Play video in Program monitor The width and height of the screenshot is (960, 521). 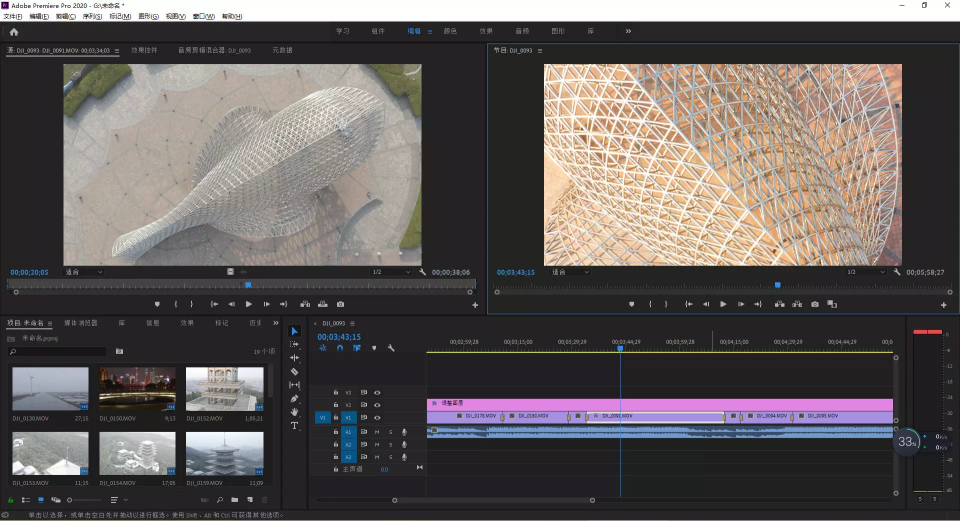[723, 304]
